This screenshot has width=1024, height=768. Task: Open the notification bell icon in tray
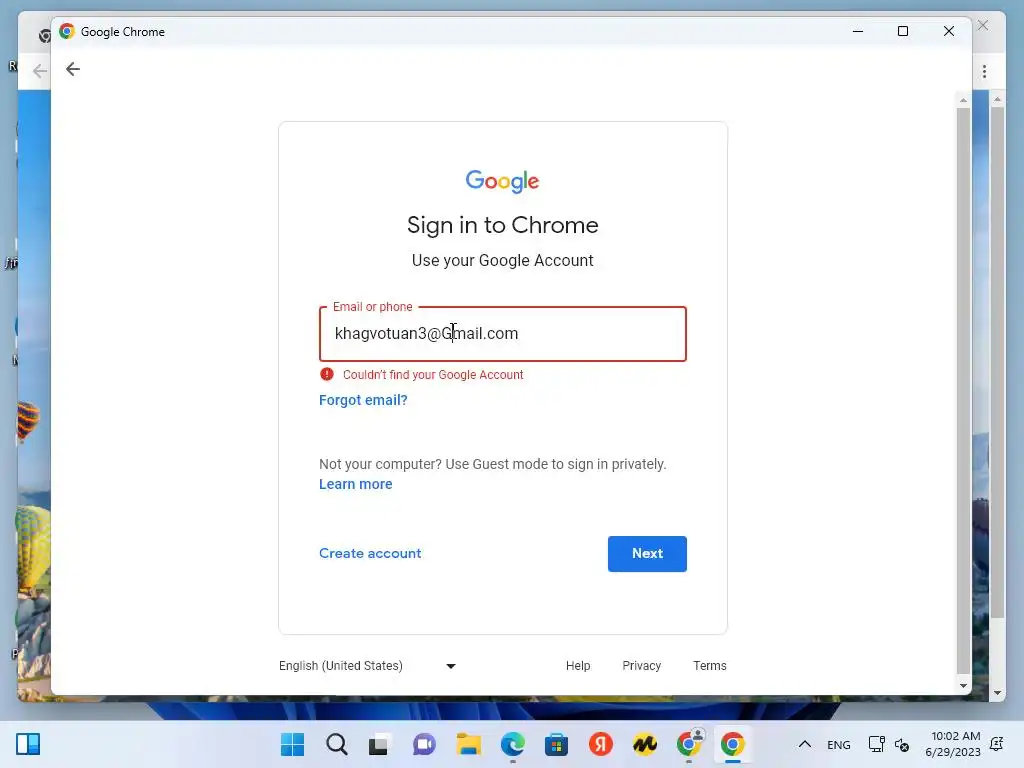(997, 744)
